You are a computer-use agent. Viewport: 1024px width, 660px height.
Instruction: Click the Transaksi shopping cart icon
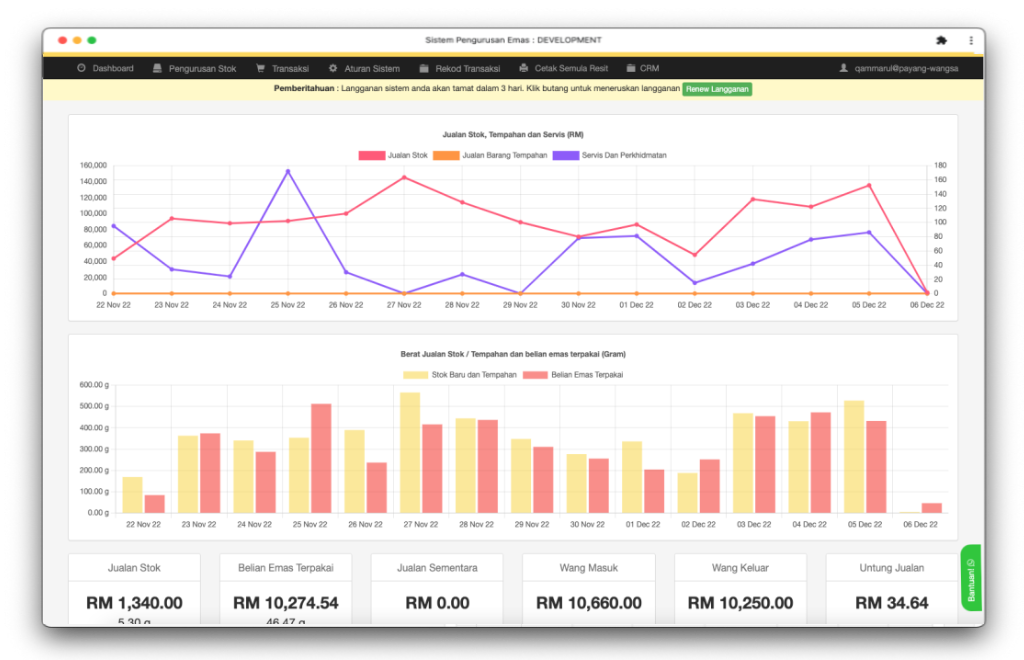pyautogui.click(x=261, y=69)
